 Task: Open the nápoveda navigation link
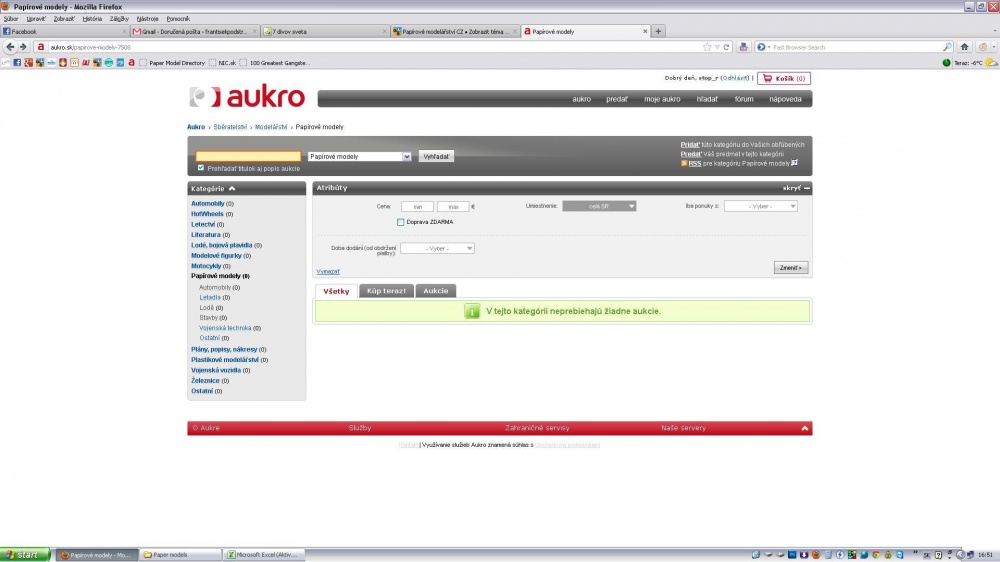pos(785,99)
